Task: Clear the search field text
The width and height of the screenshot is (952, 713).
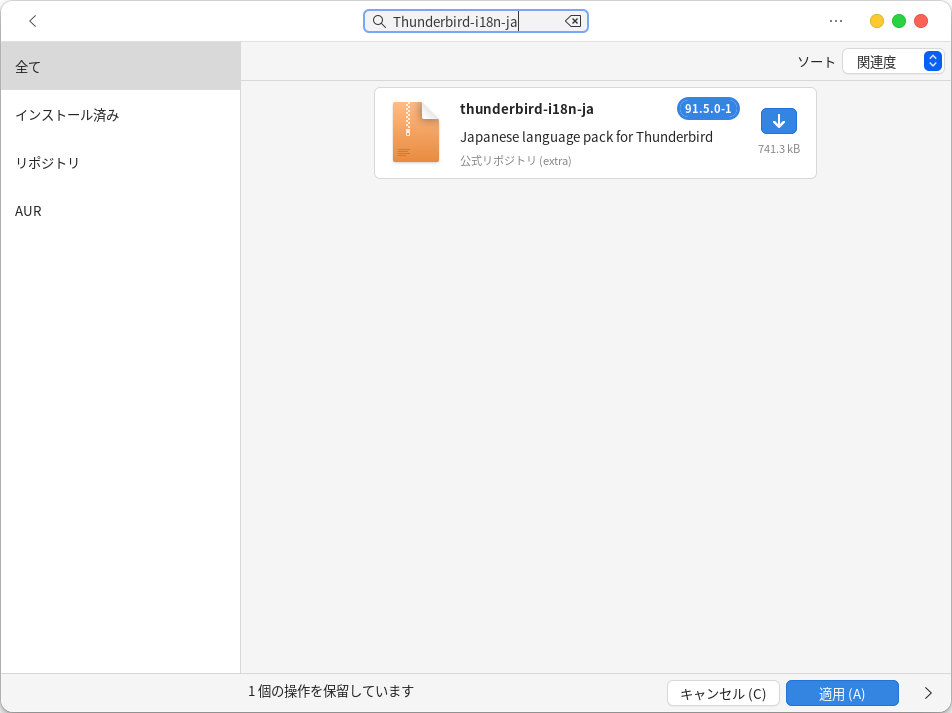Action: [573, 21]
